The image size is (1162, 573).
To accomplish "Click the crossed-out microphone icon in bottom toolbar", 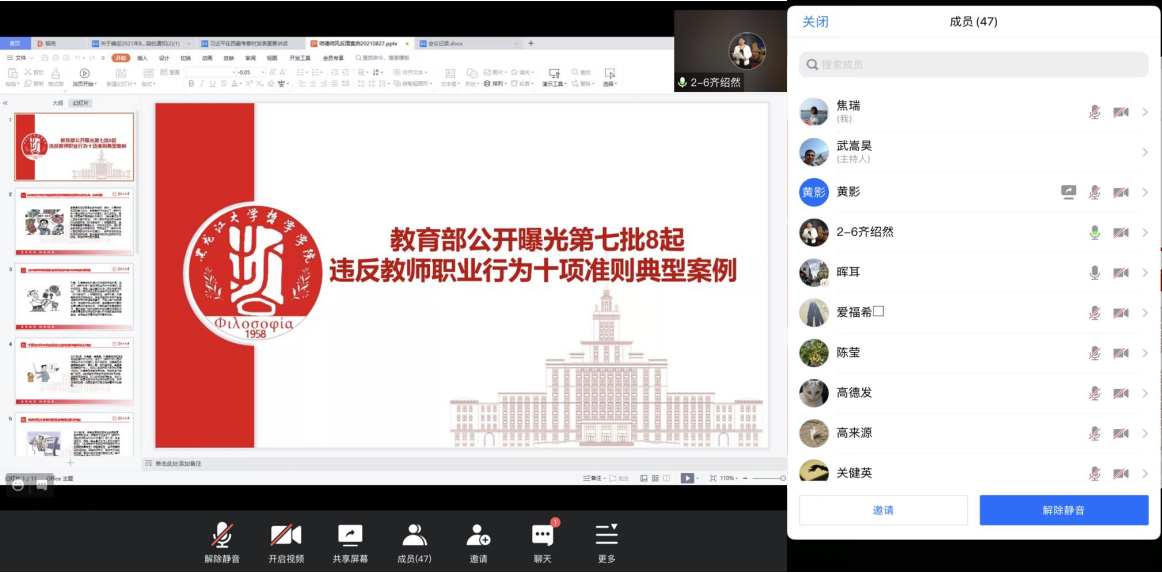I will point(222,535).
